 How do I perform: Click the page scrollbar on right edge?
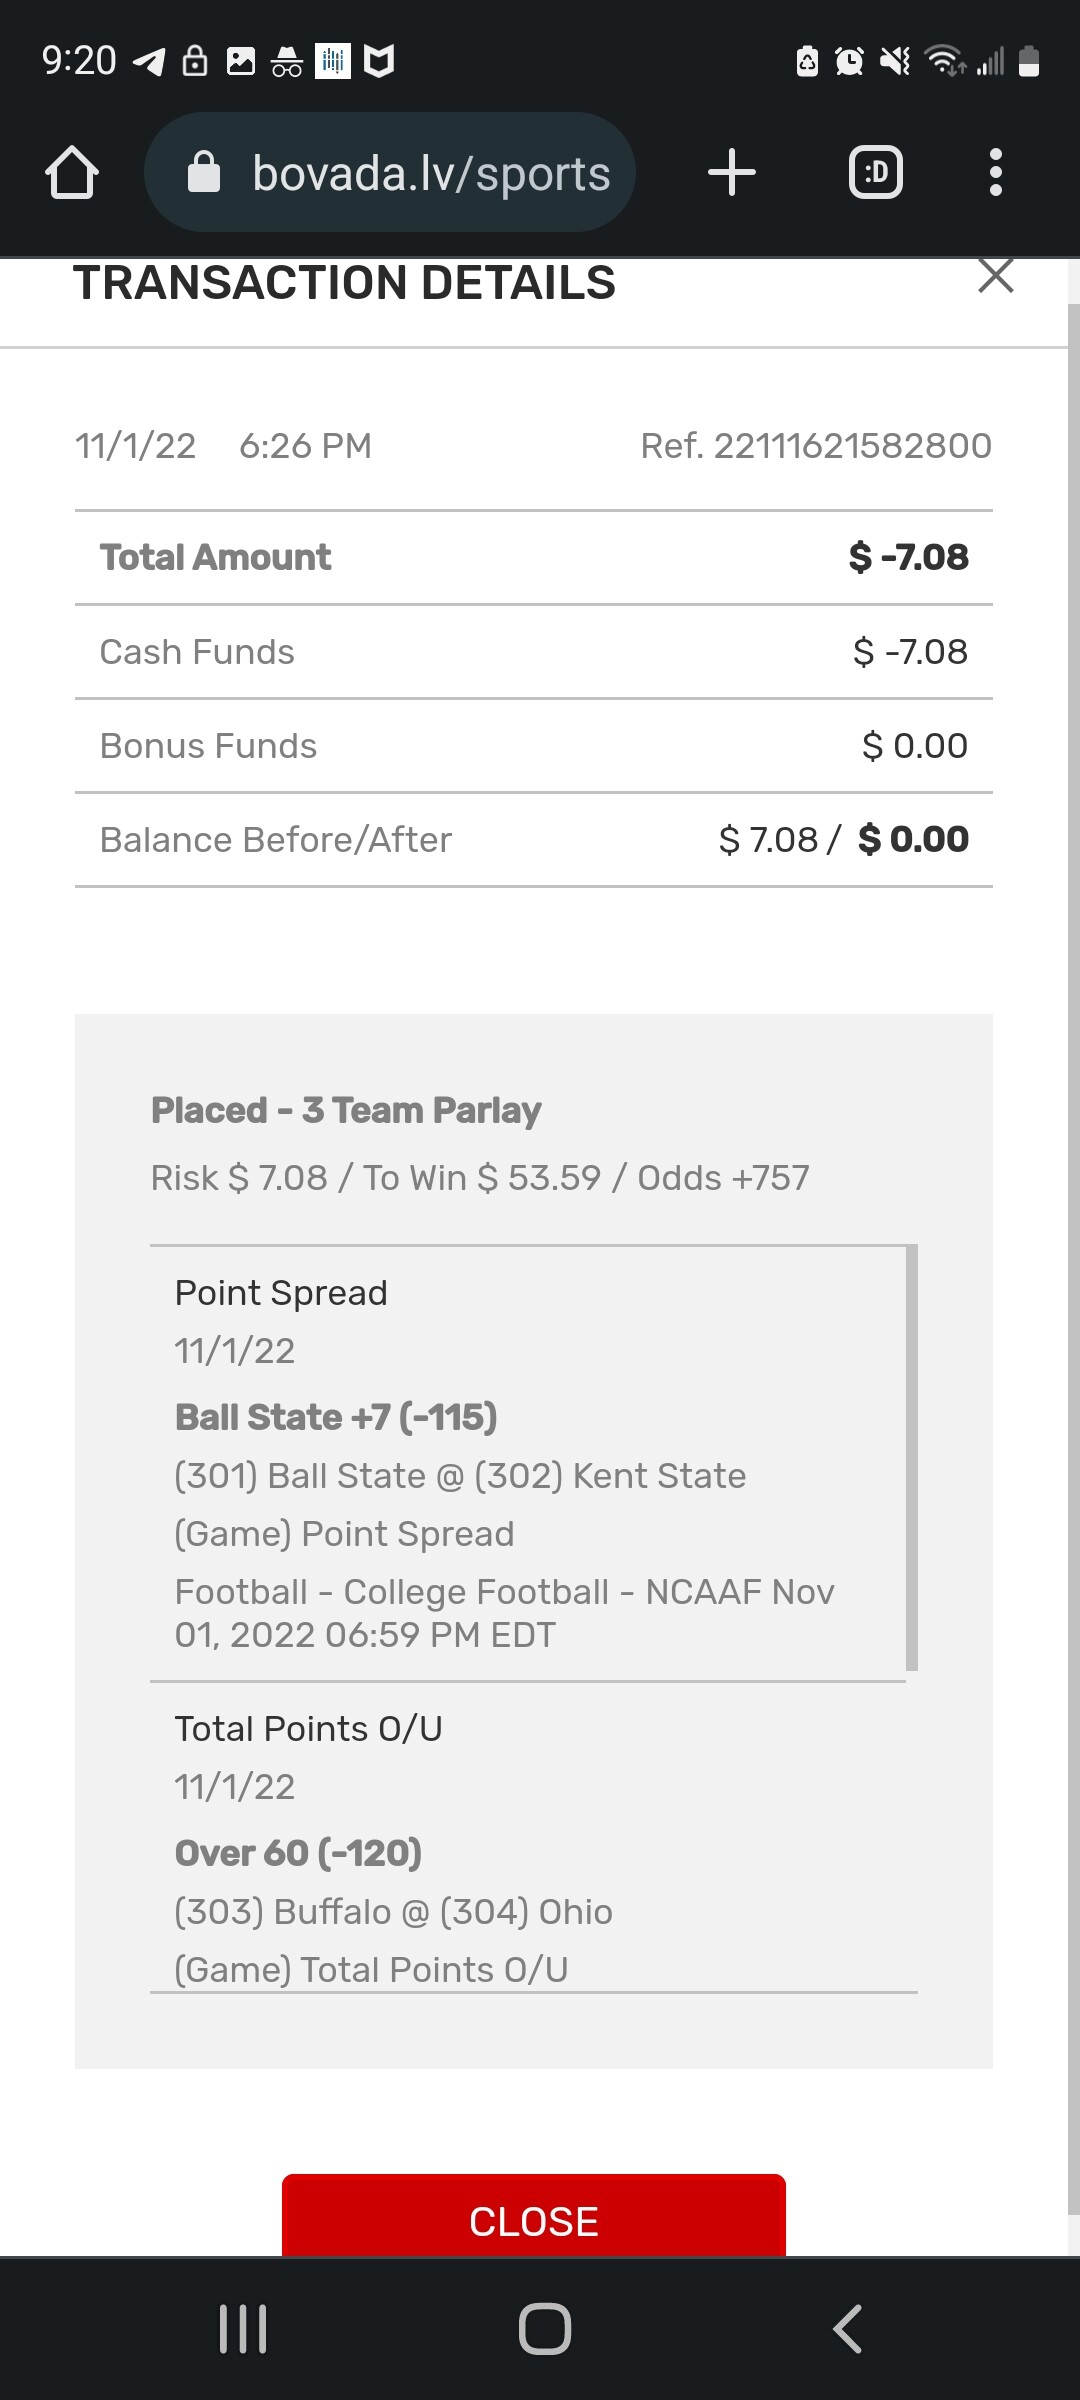[x=1073, y=1260]
